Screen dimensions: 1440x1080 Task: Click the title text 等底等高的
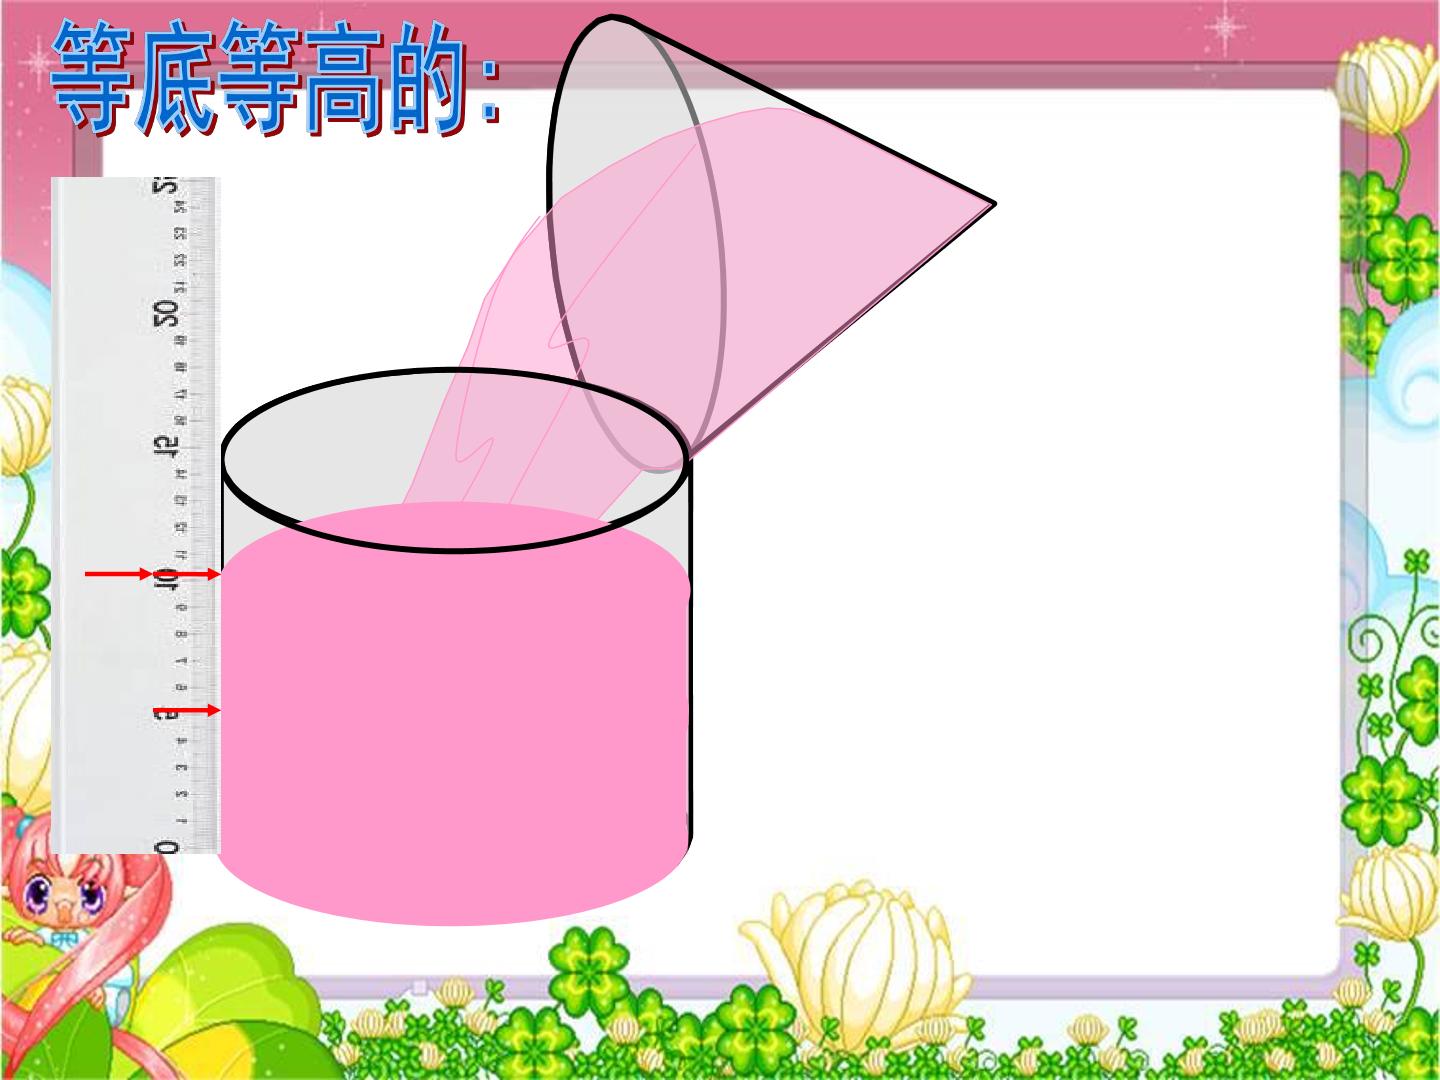coord(275,78)
